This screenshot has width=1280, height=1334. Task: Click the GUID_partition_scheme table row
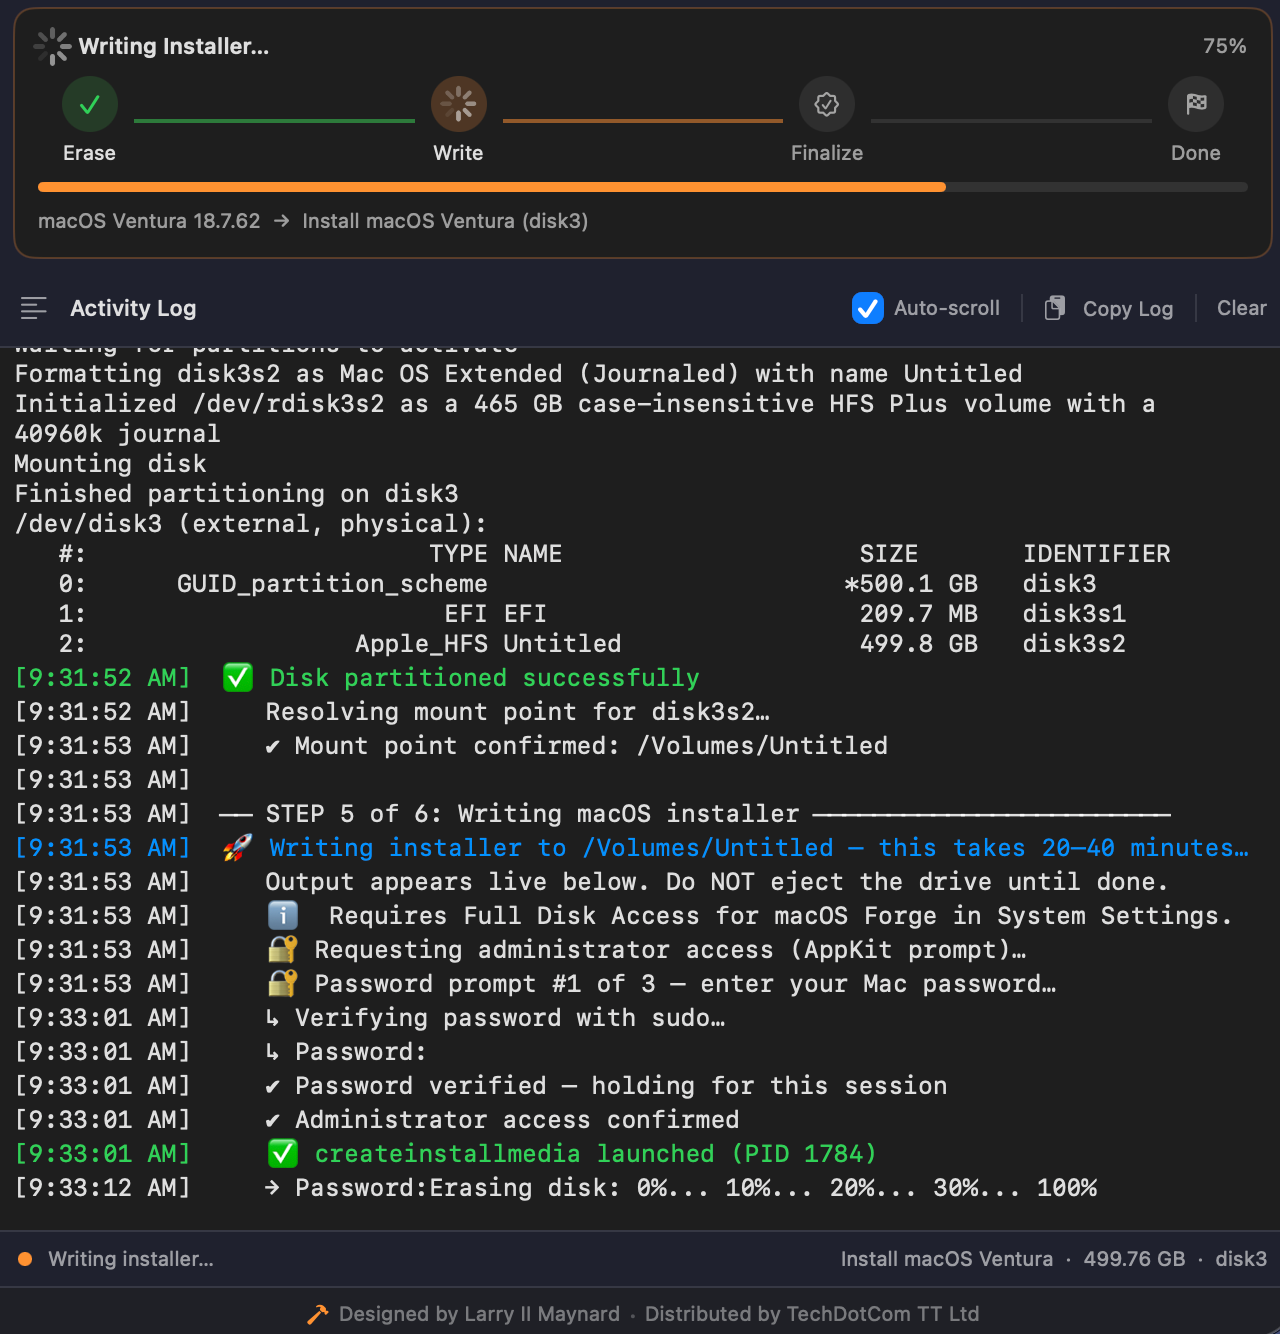tap(577, 584)
